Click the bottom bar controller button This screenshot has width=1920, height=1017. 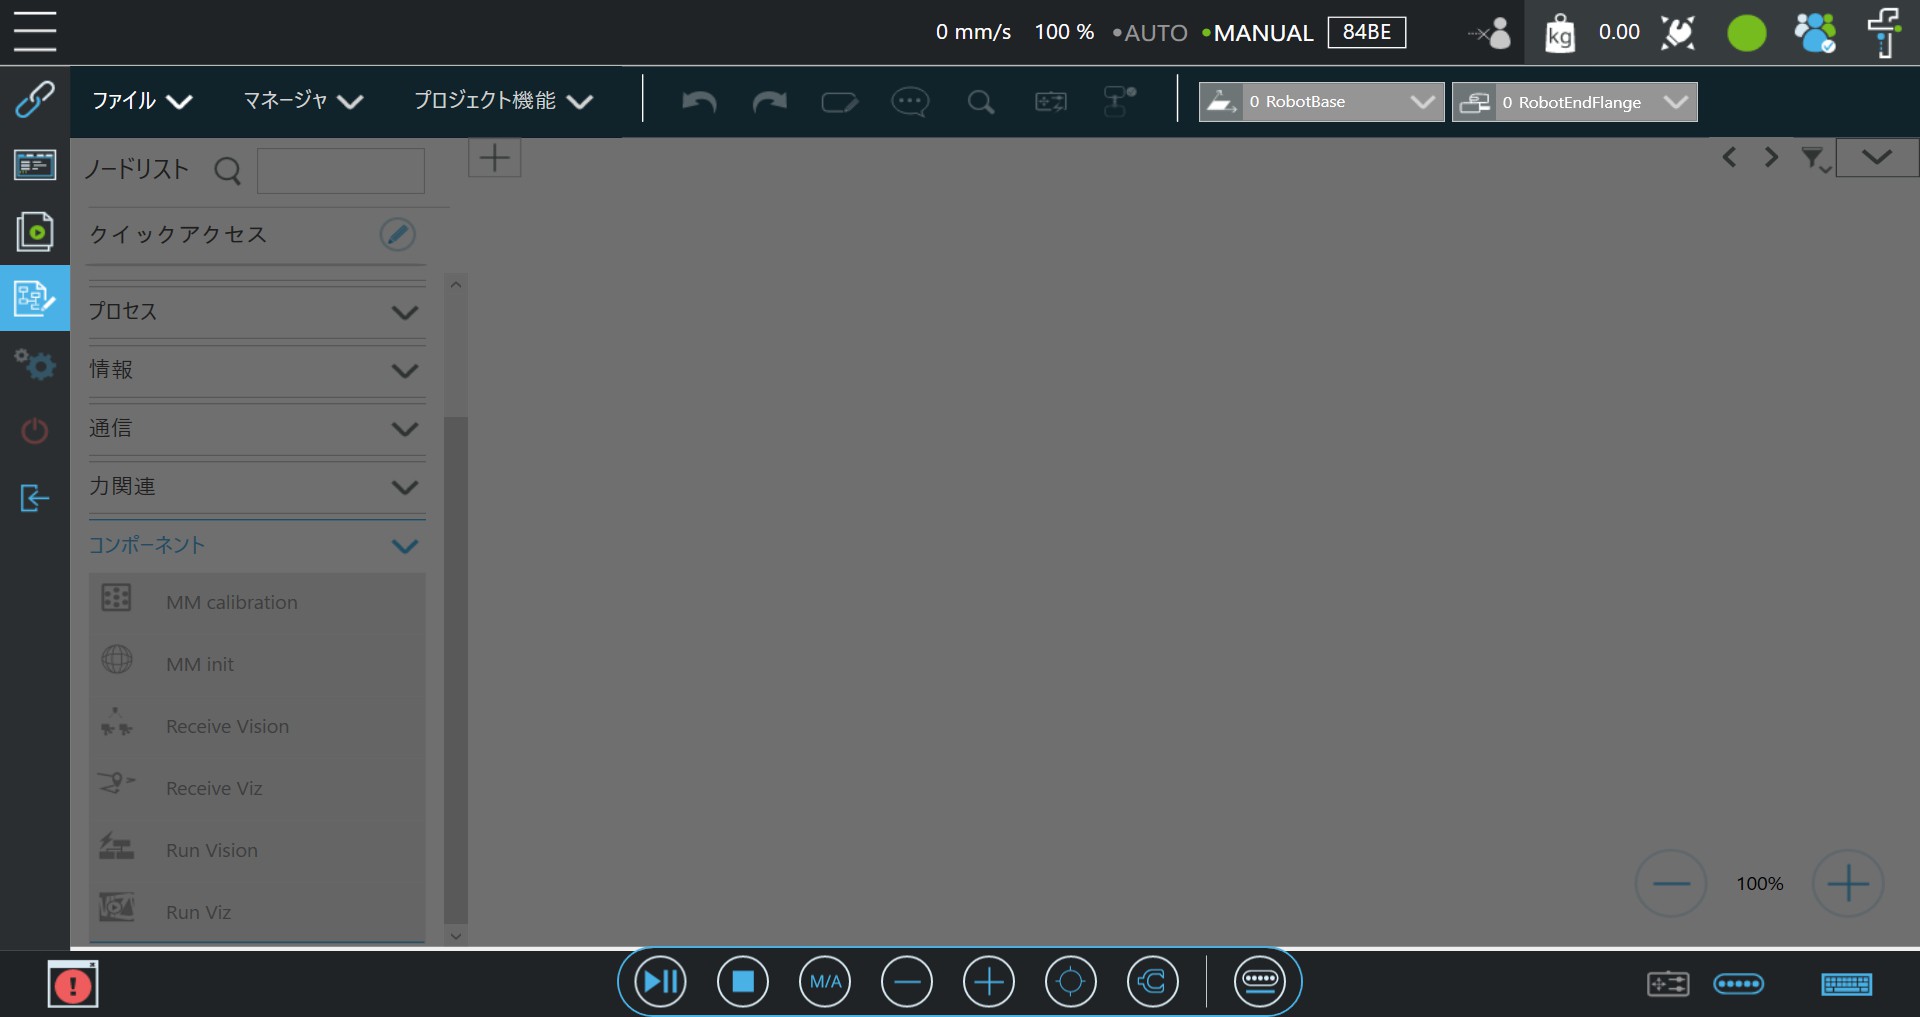coord(1260,982)
